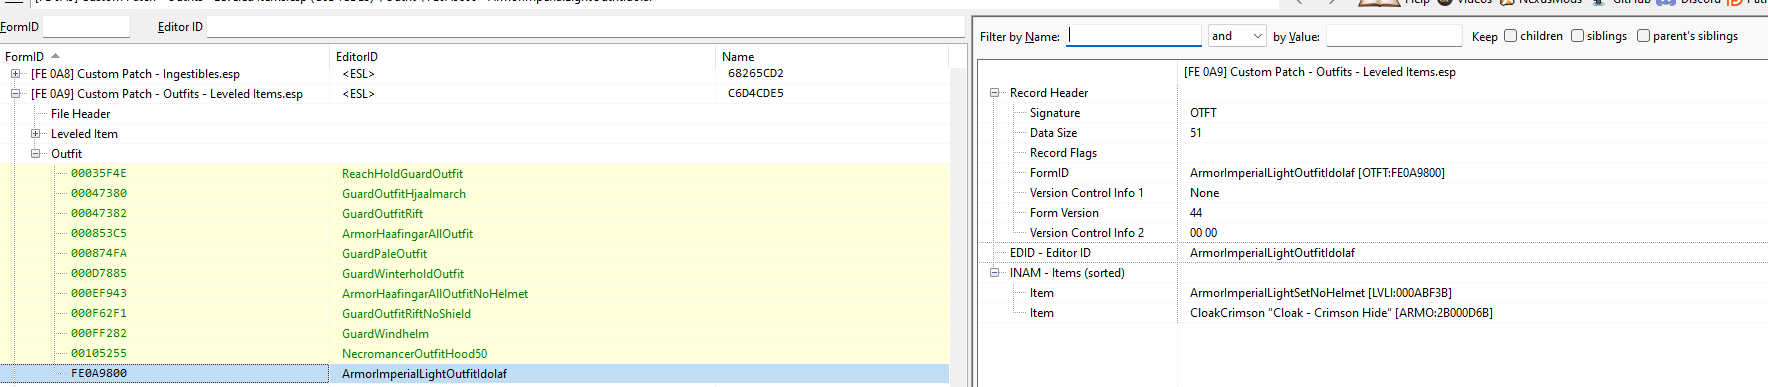The height and width of the screenshot is (387, 1768).
Task: Select the Signature row in Record Header
Action: click(1055, 113)
